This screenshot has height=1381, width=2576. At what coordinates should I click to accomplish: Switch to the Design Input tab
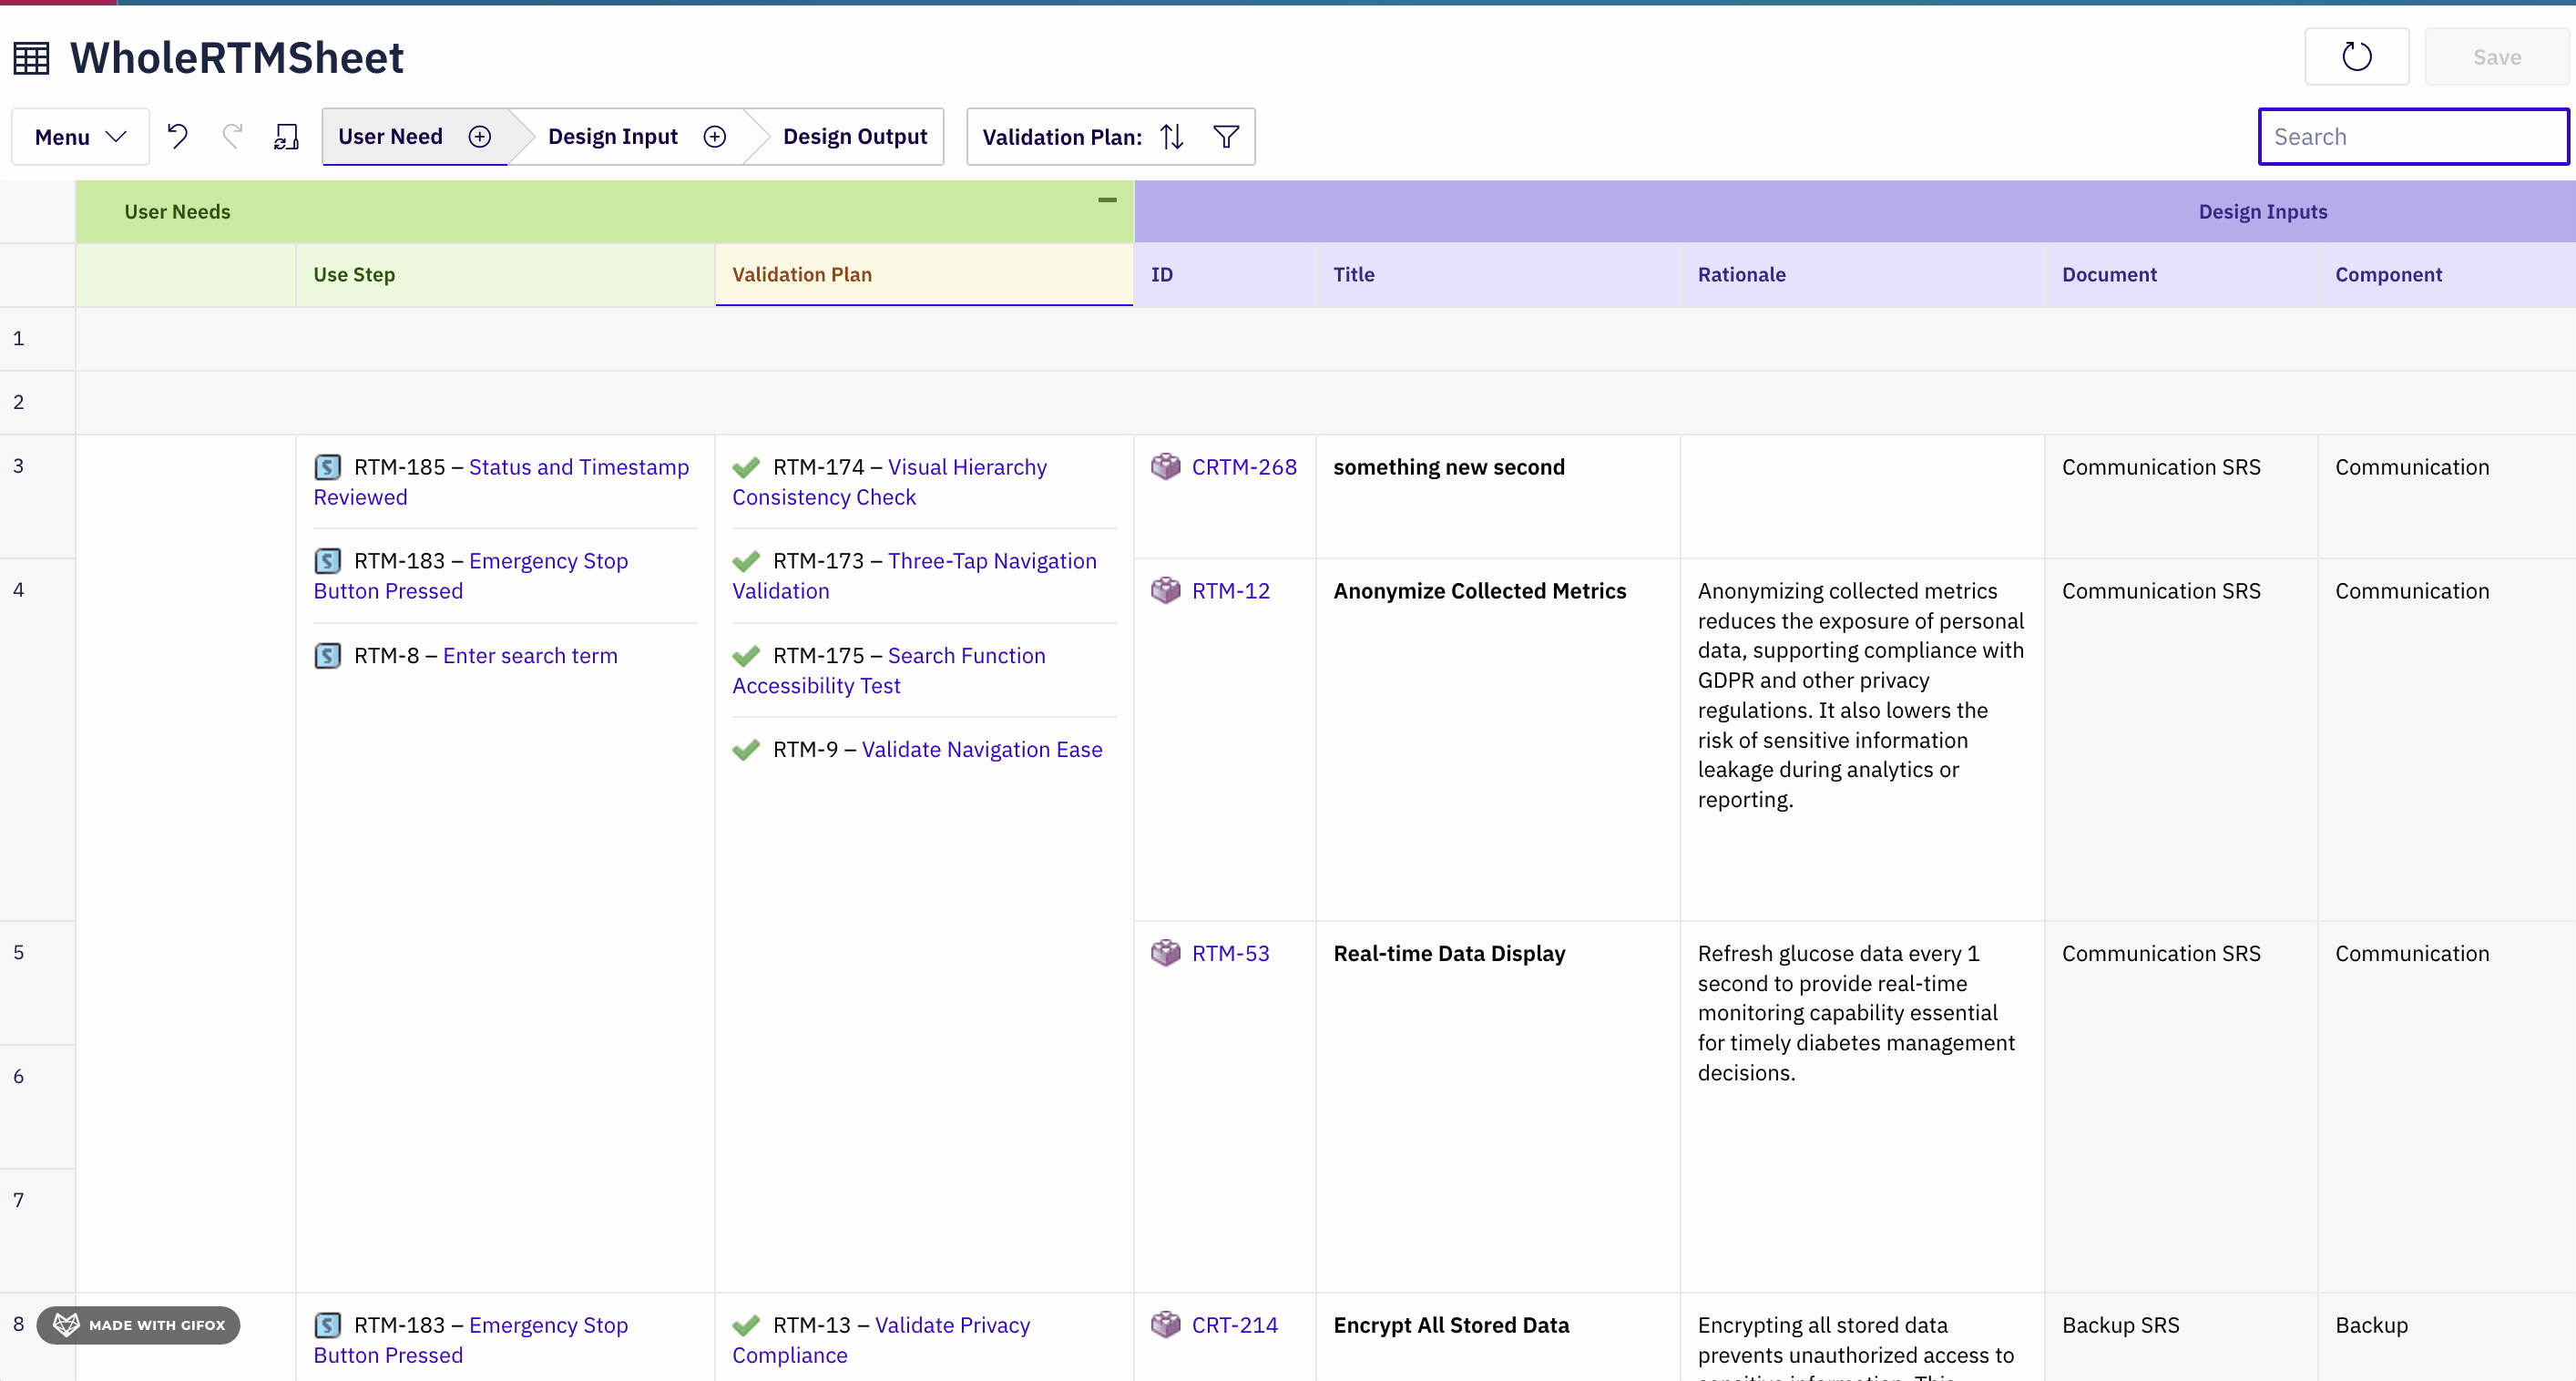click(612, 136)
